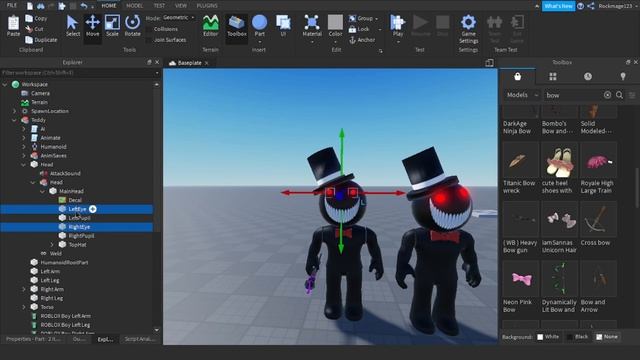Activate the Select tool
640x360 pixels.
tap(73, 25)
